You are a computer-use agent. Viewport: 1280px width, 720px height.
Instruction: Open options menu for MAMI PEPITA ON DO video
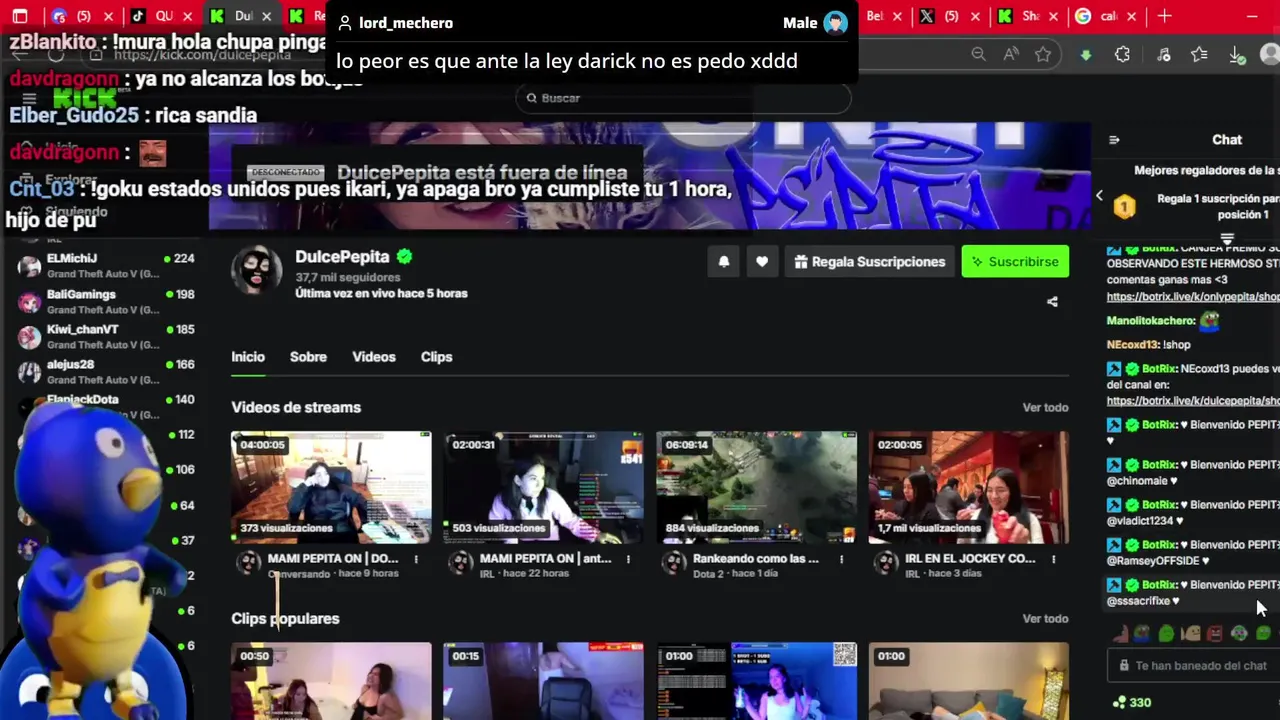point(416,559)
